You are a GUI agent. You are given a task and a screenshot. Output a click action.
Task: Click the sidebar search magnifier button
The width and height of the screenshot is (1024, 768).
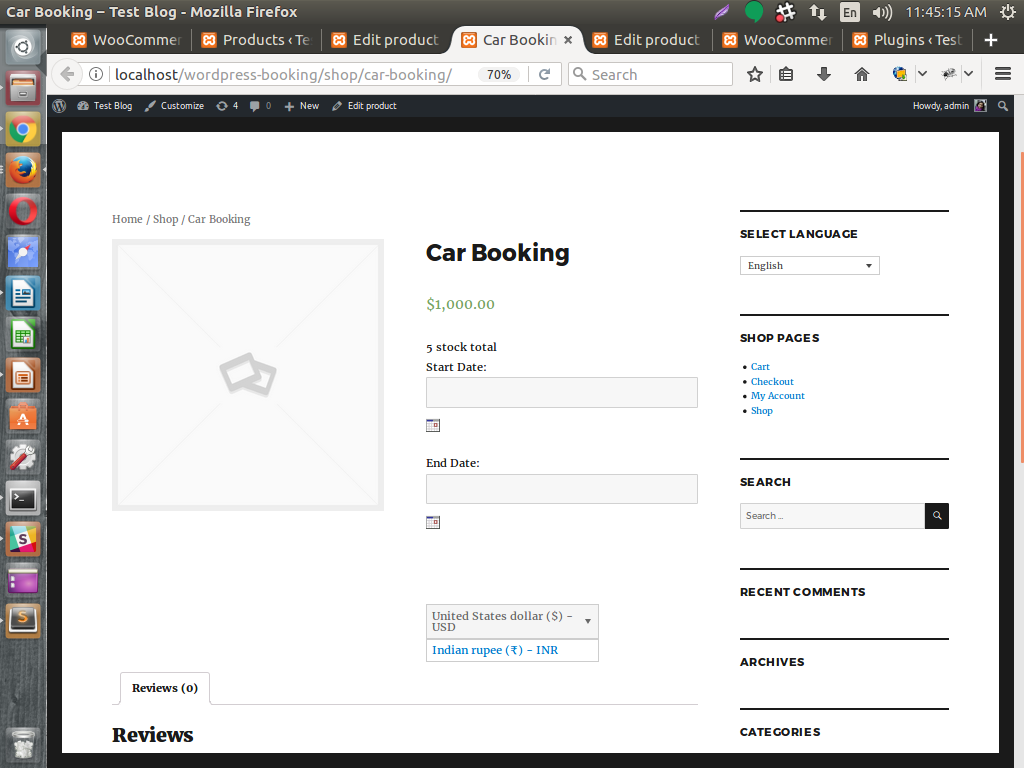click(937, 516)
